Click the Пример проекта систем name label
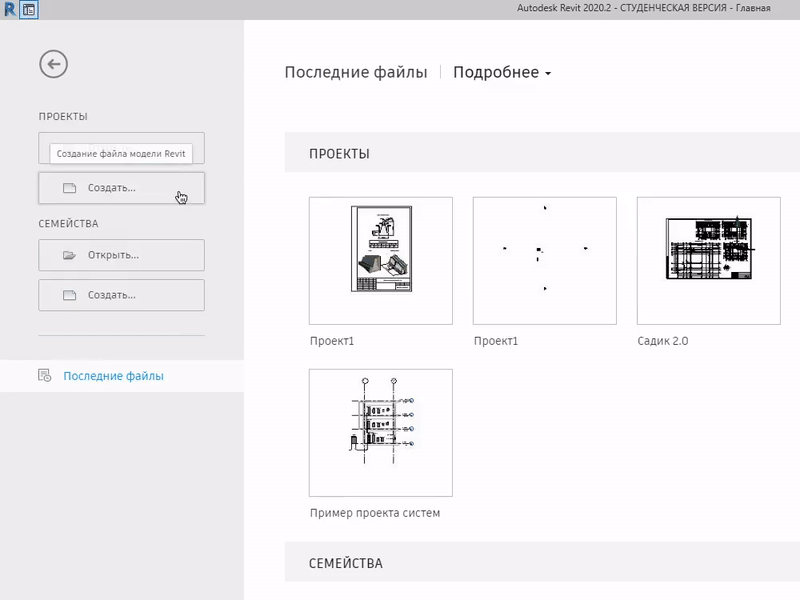This screenshot has height=600, width=800. (374, 513)
